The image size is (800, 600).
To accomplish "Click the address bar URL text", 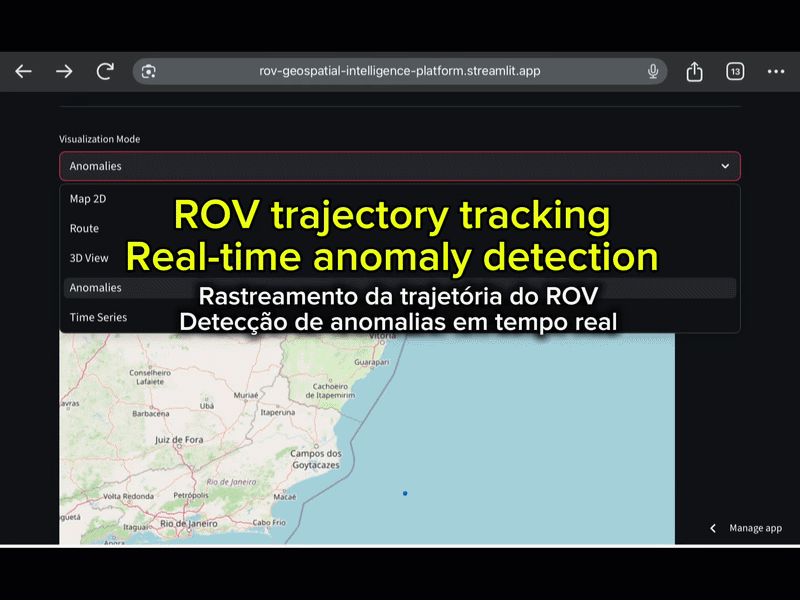I will [x=400, y=71].
